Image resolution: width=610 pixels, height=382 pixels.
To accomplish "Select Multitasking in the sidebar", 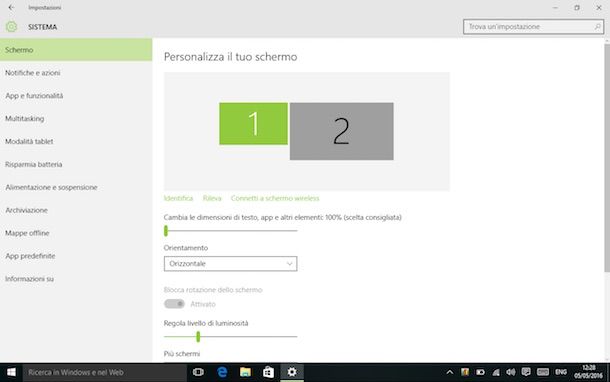I will (x=76, y=119).
